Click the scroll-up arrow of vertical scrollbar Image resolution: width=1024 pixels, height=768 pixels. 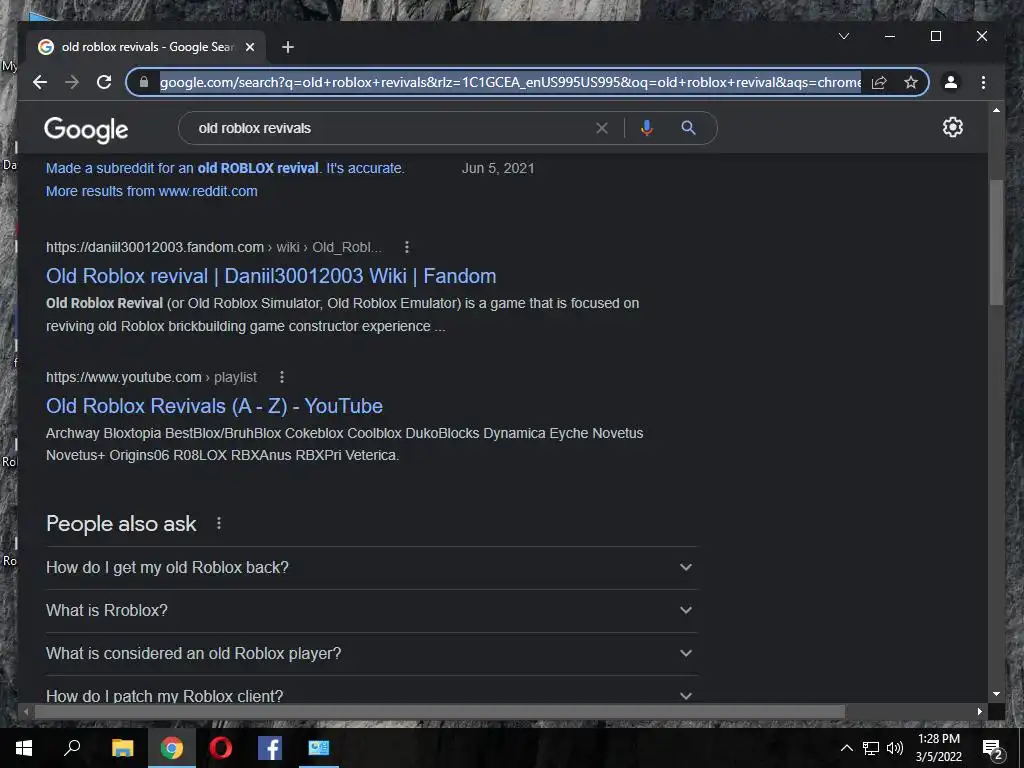pos(996,110)
